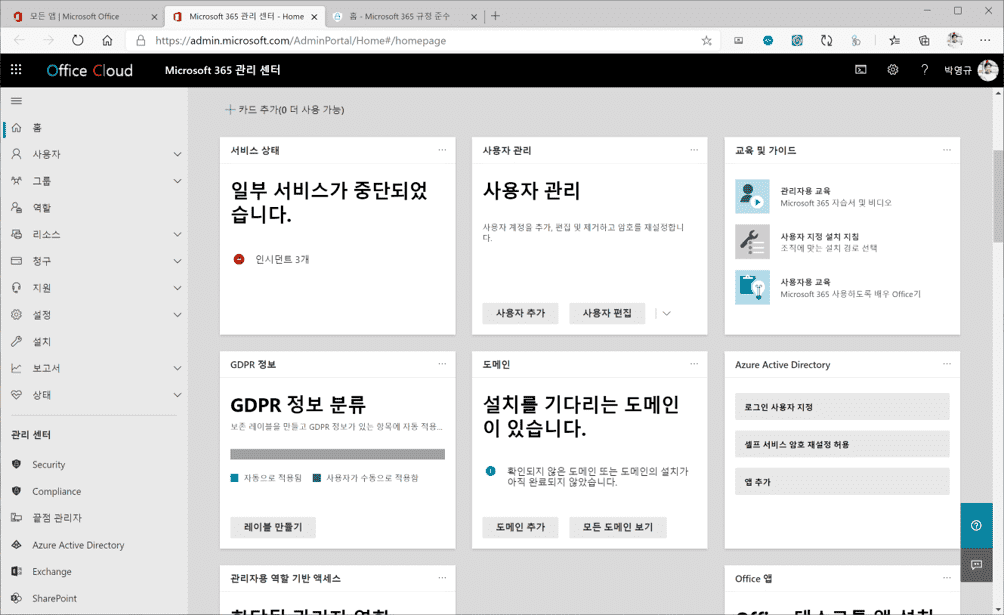Open browser more options ellipsis

[x=985, y=40]
